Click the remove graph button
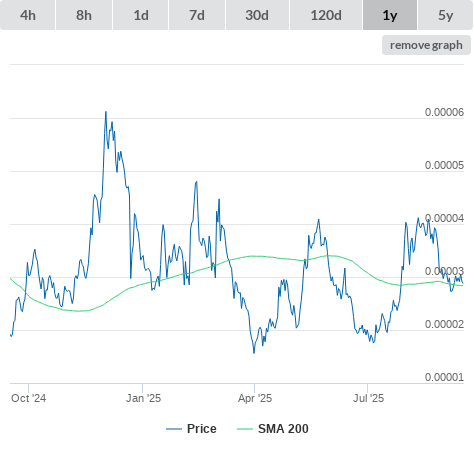Image resolution: width=474 pixels, height=455 pixels. 426,45
